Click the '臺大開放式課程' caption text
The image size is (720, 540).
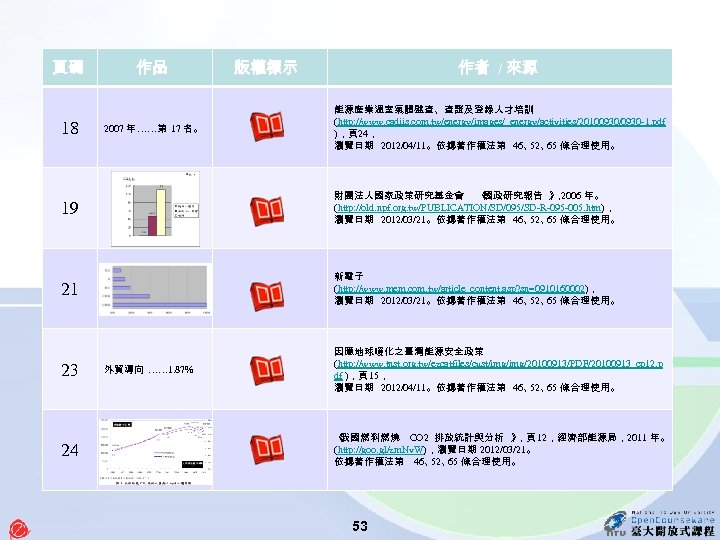coord(672,531)
